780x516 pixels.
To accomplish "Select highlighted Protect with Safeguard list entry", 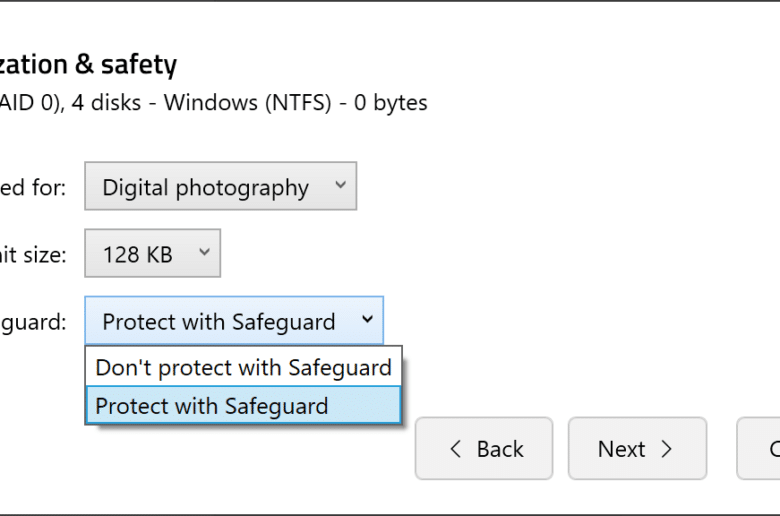I will pos(243,406).
